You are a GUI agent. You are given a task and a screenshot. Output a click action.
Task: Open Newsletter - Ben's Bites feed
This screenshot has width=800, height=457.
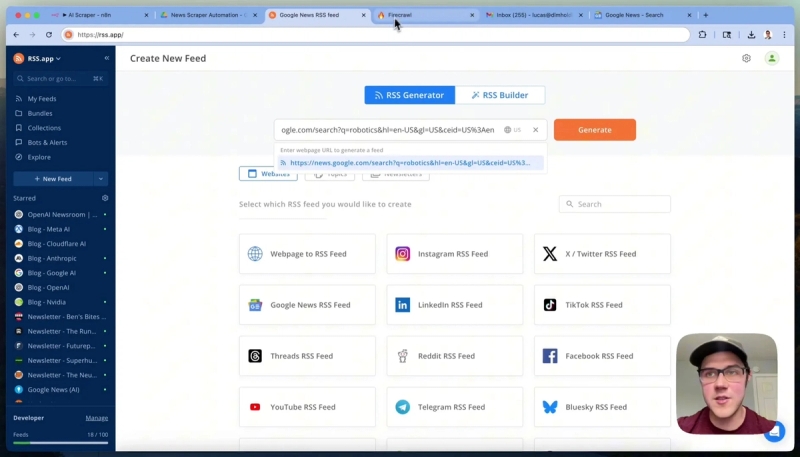pyautogui.click(x=60, y=317)
